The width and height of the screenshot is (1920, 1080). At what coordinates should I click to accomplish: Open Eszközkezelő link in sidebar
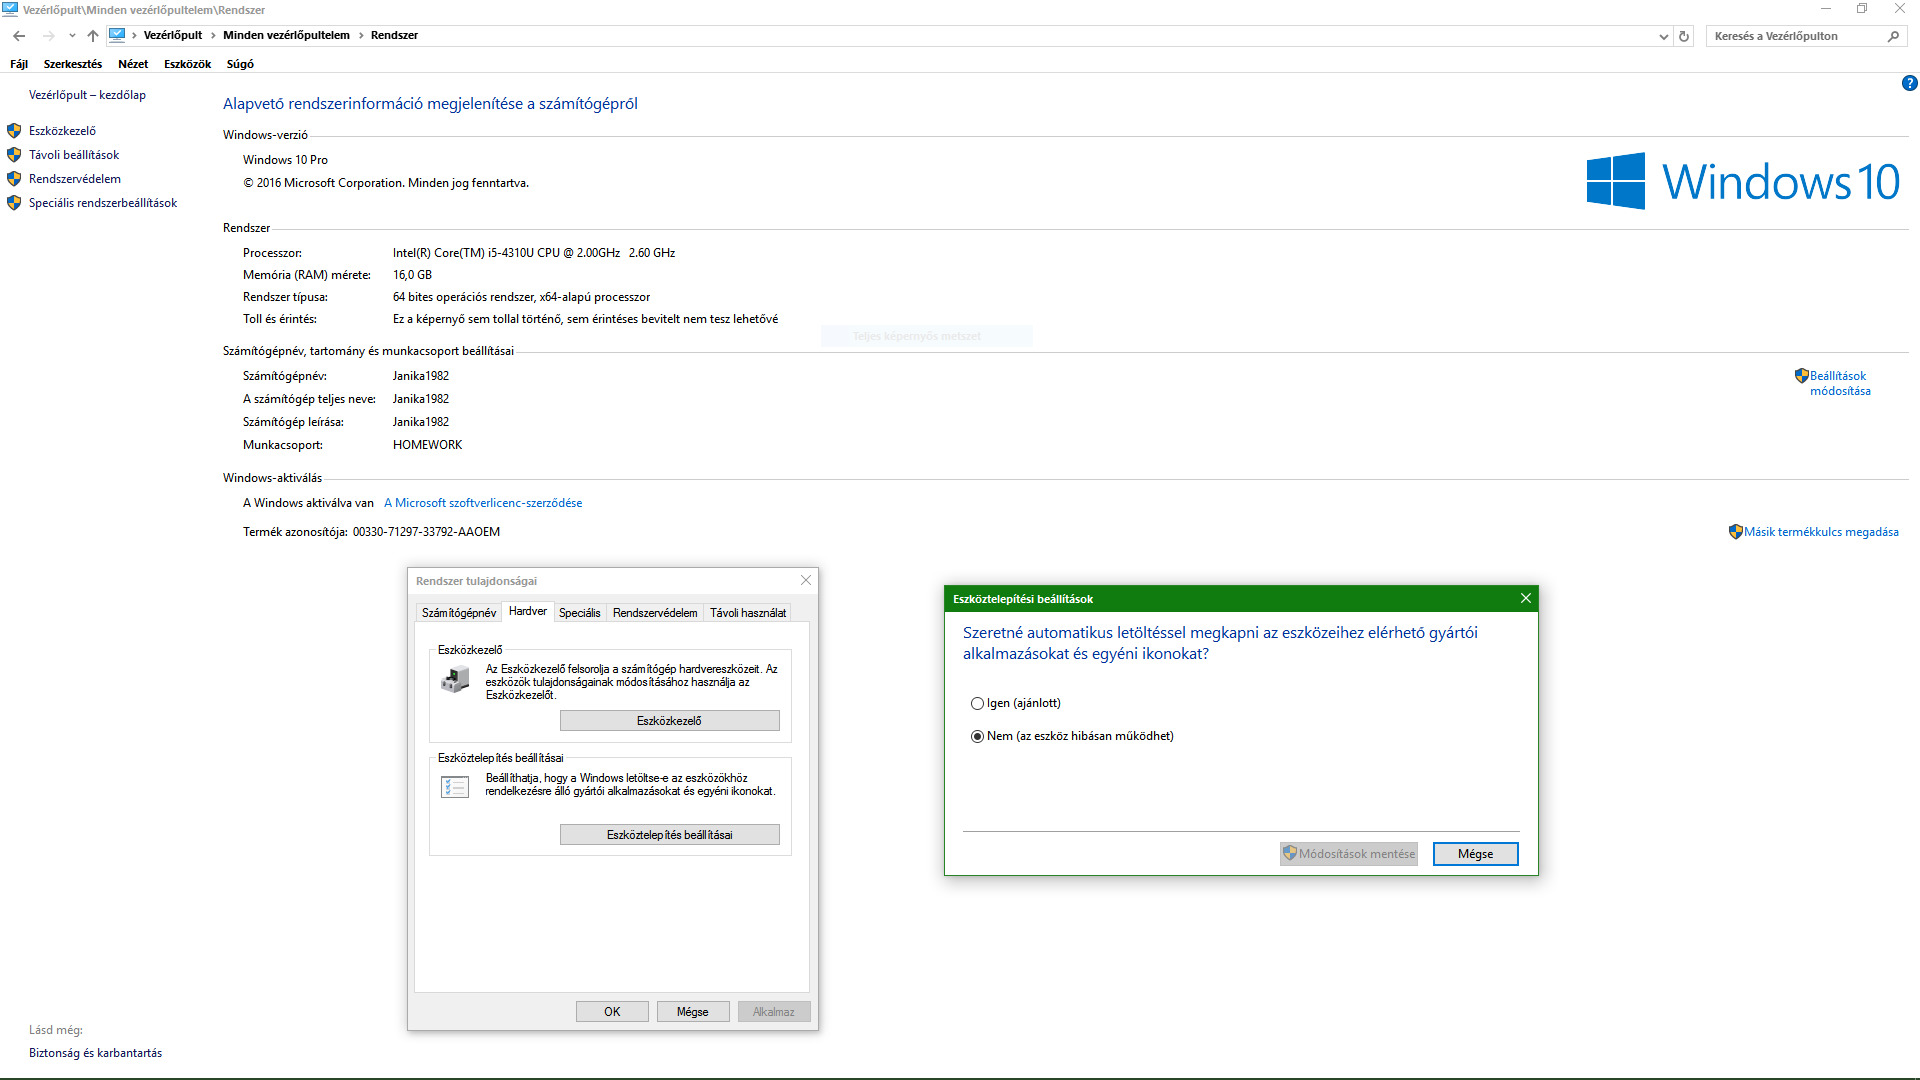pos(62,131)
